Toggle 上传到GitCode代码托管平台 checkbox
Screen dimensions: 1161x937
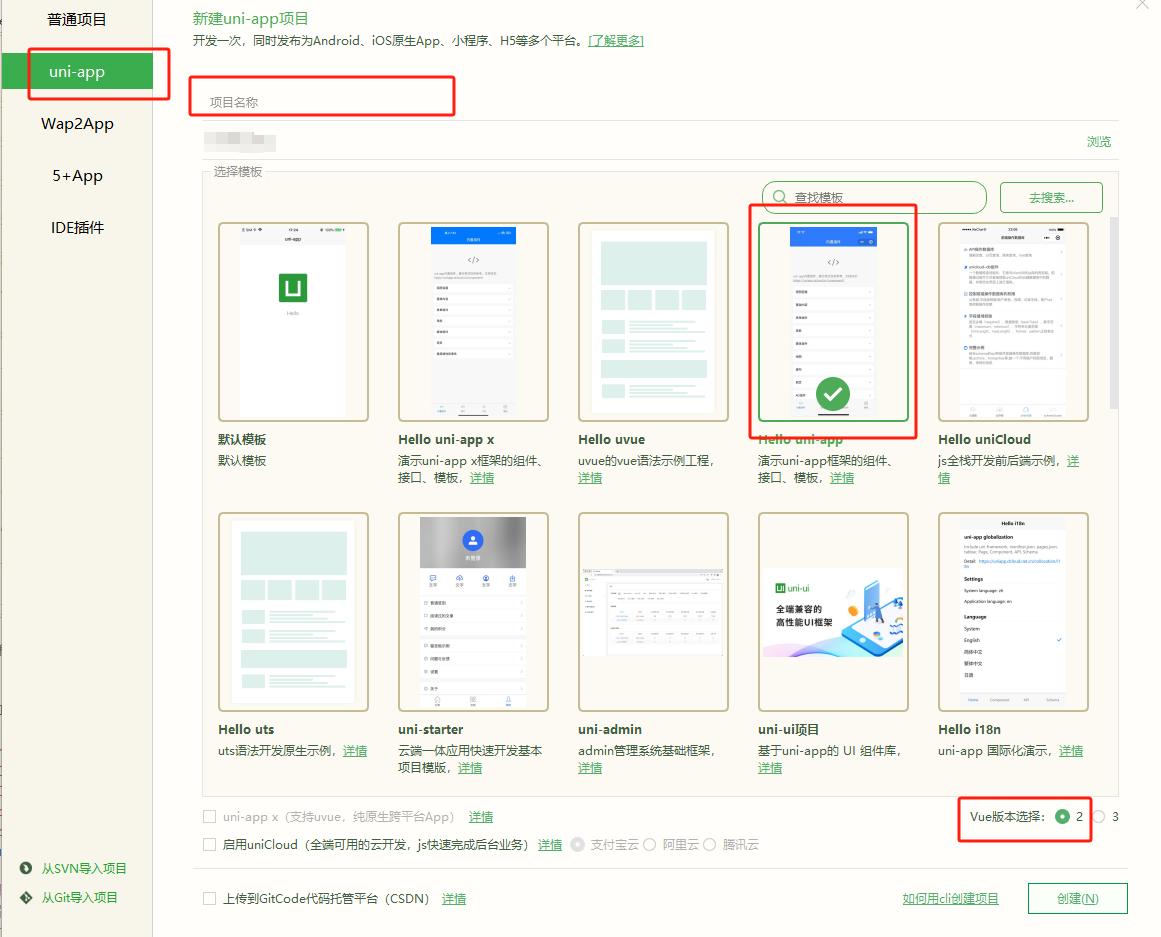[x=210, y=898]
